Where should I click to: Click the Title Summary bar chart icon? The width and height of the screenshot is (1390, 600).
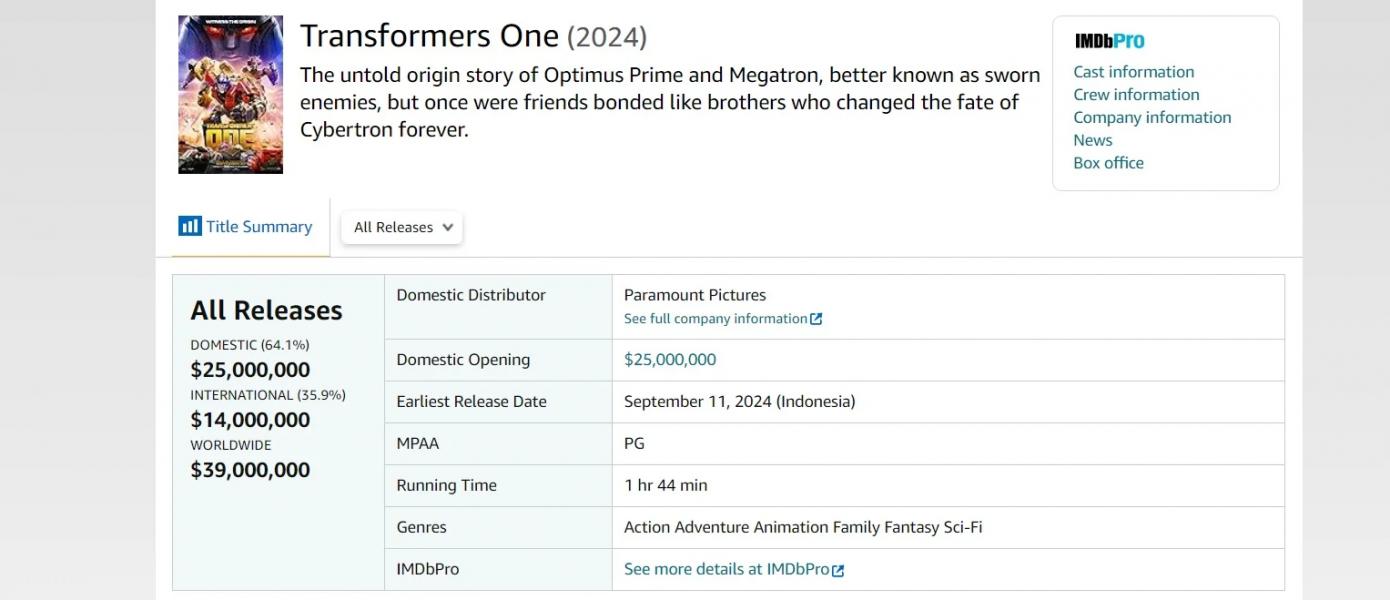coord(190,226)
